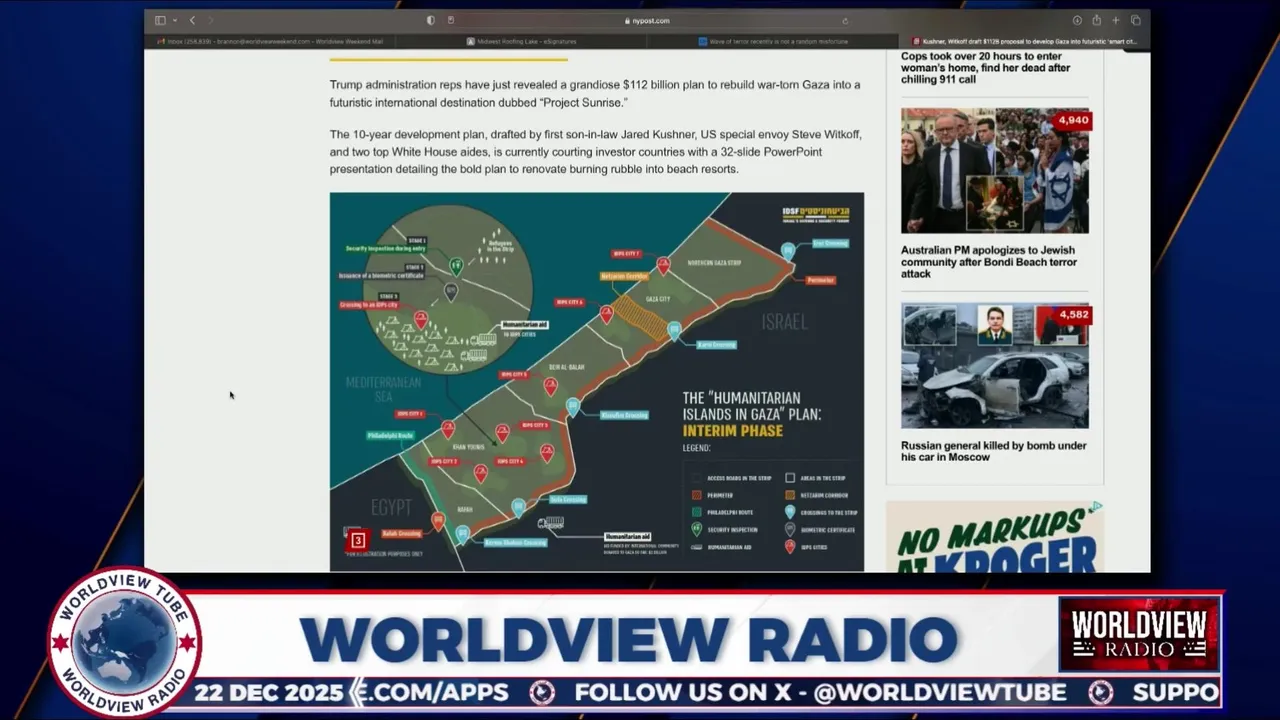The height and width of the screenshot is (720, 1280).
Task: Select the Kushner, Witkoff draft proposal tab
Action: coord(1024,41)
